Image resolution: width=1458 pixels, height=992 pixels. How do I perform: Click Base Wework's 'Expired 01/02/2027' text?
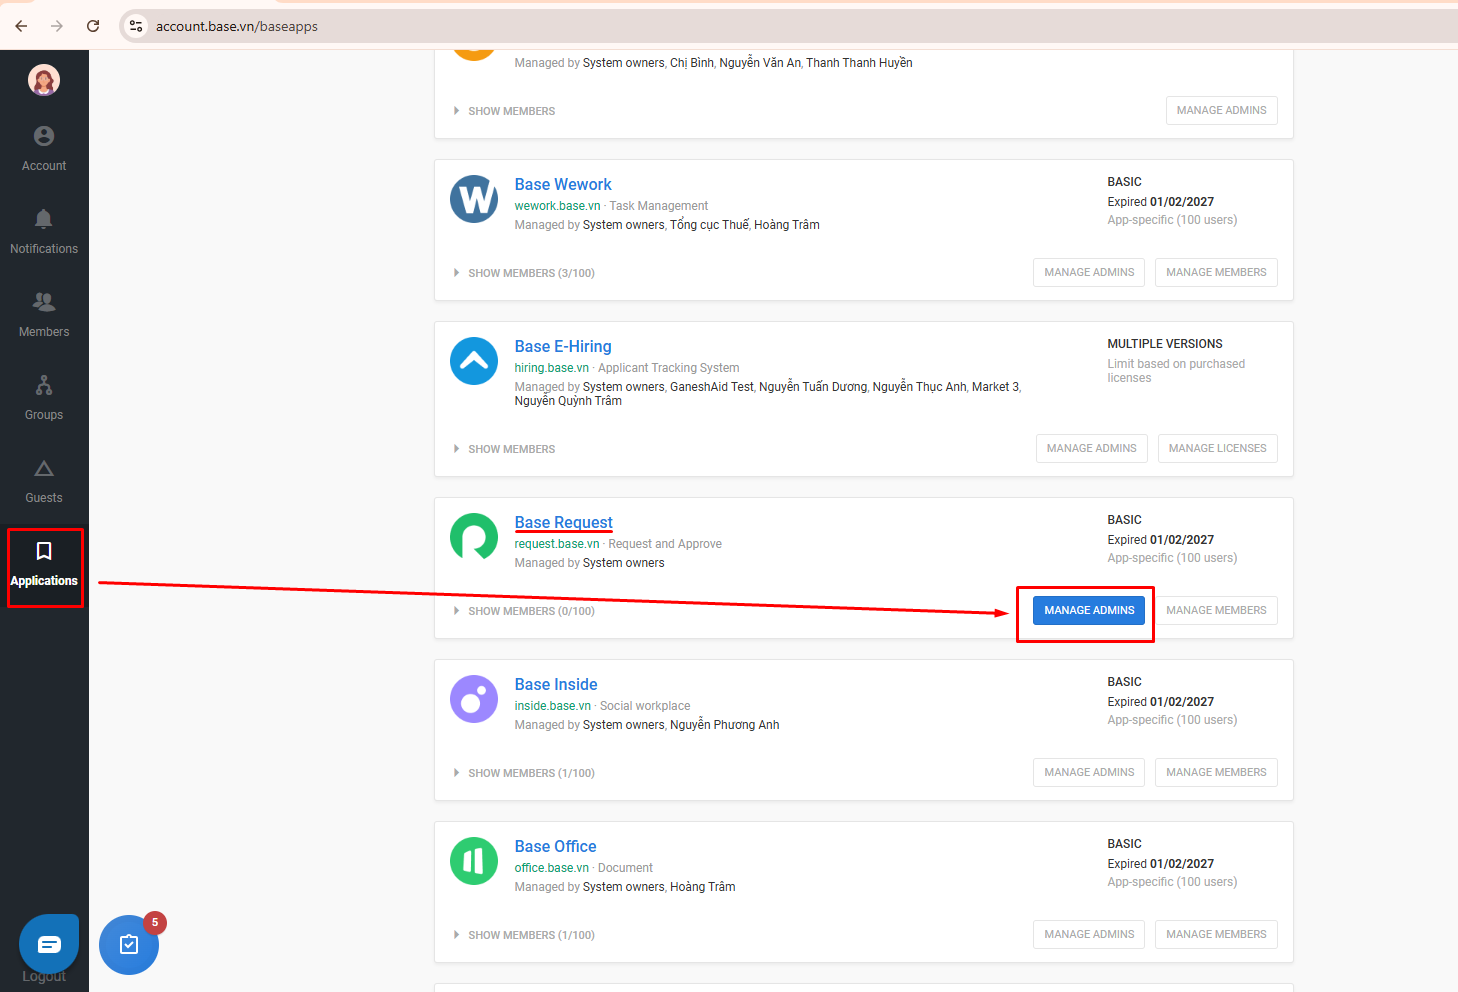1161,202
